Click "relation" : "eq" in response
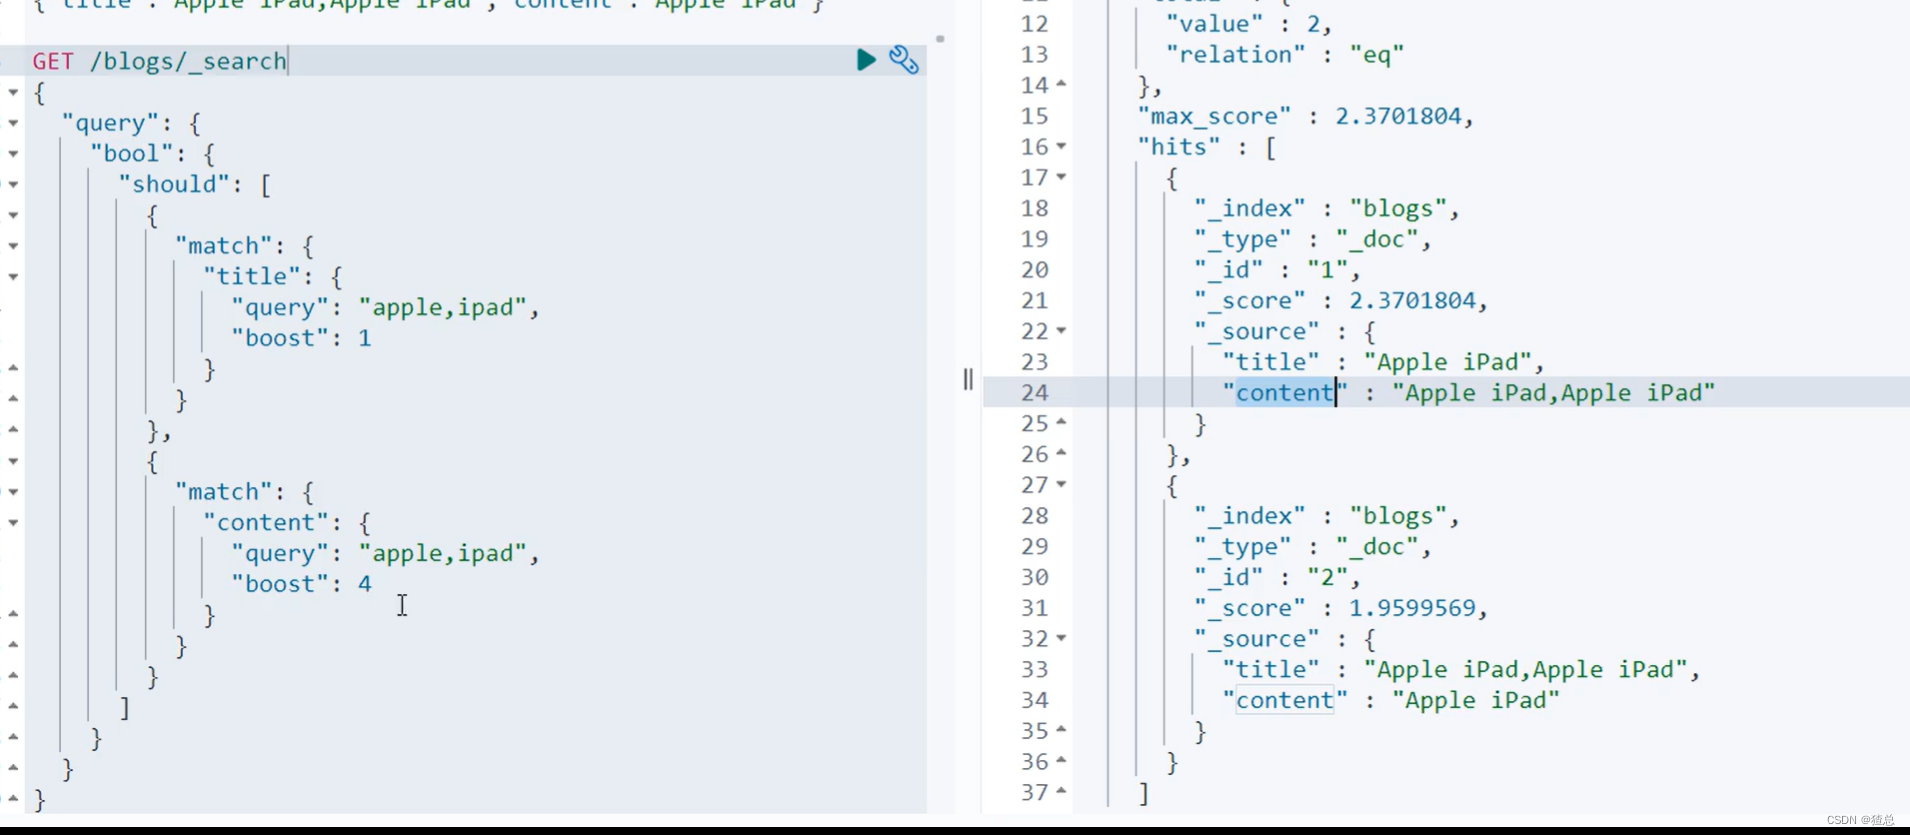Screen dimensions: 1910x835 click(1284, 55)
